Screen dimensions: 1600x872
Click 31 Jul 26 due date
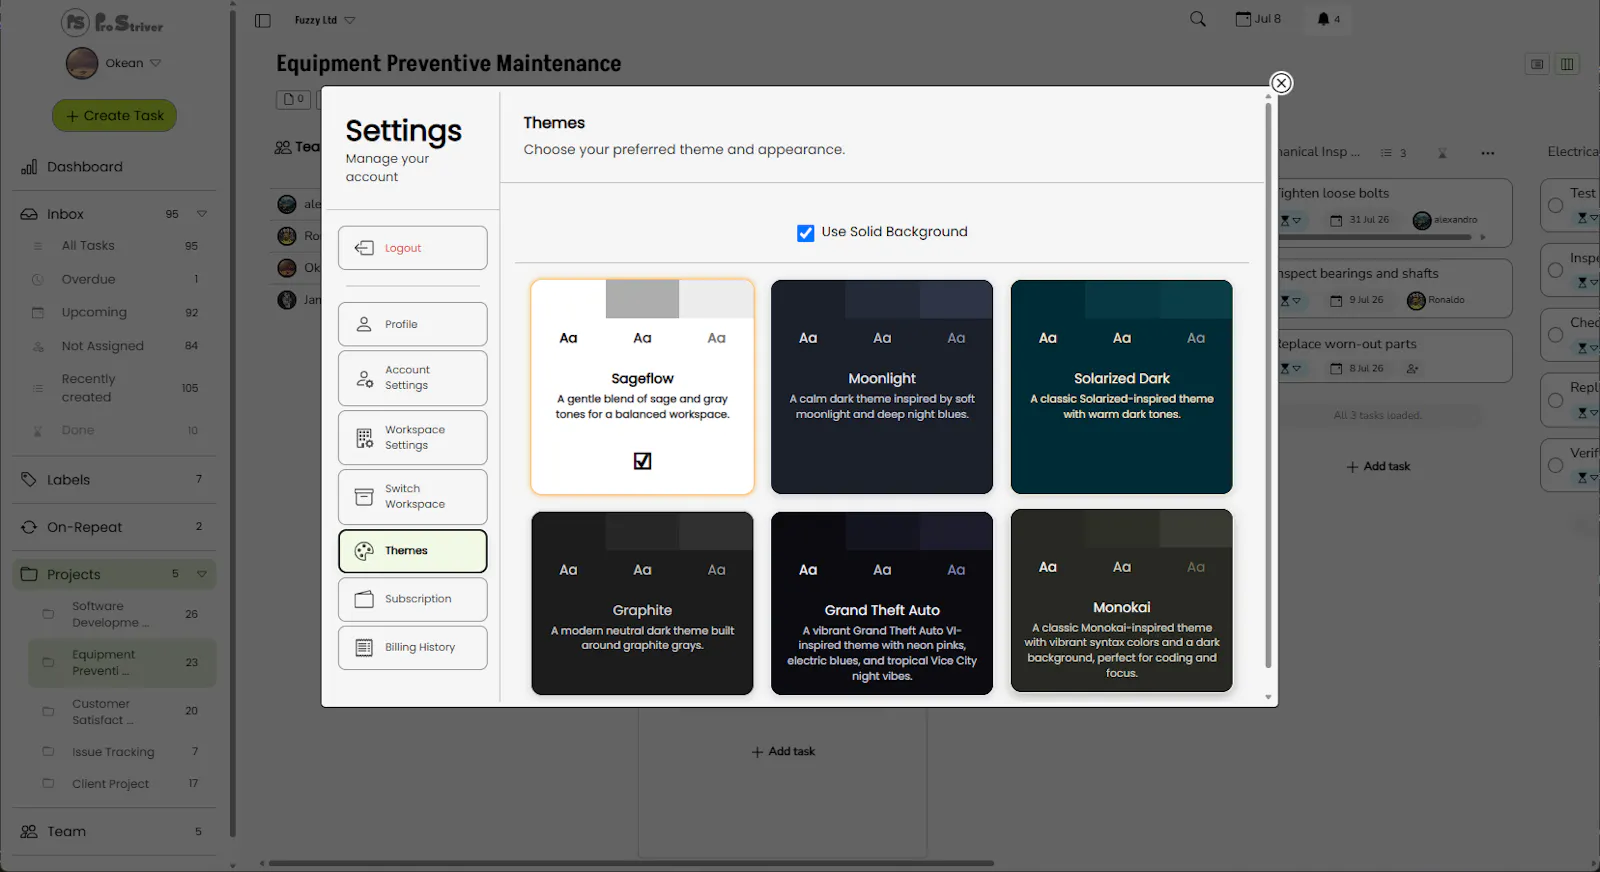[x=1360, y=220]
